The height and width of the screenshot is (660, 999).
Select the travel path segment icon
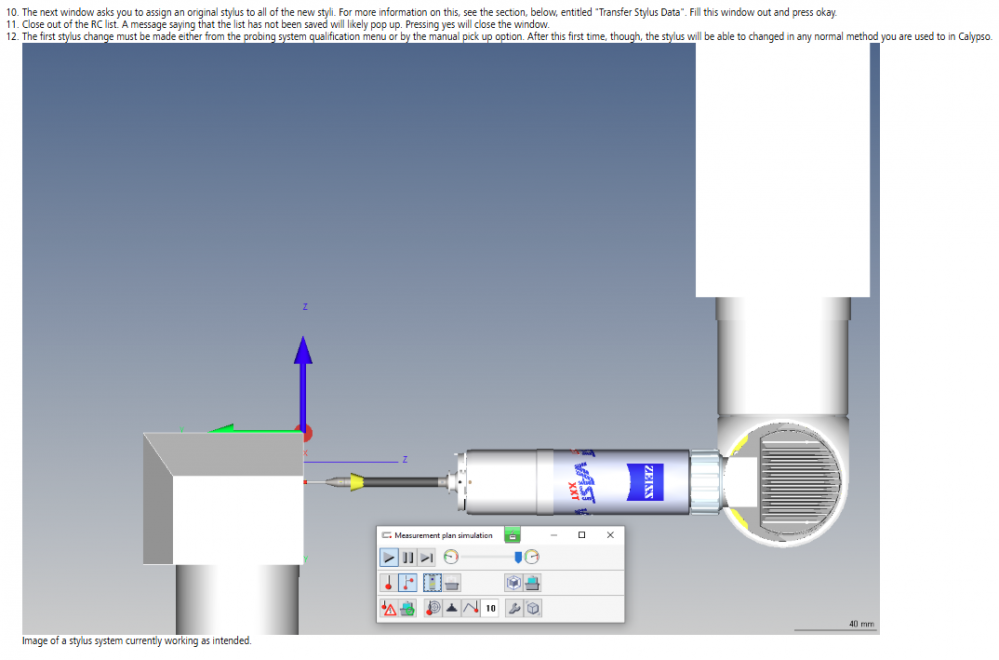coord(470,608)
